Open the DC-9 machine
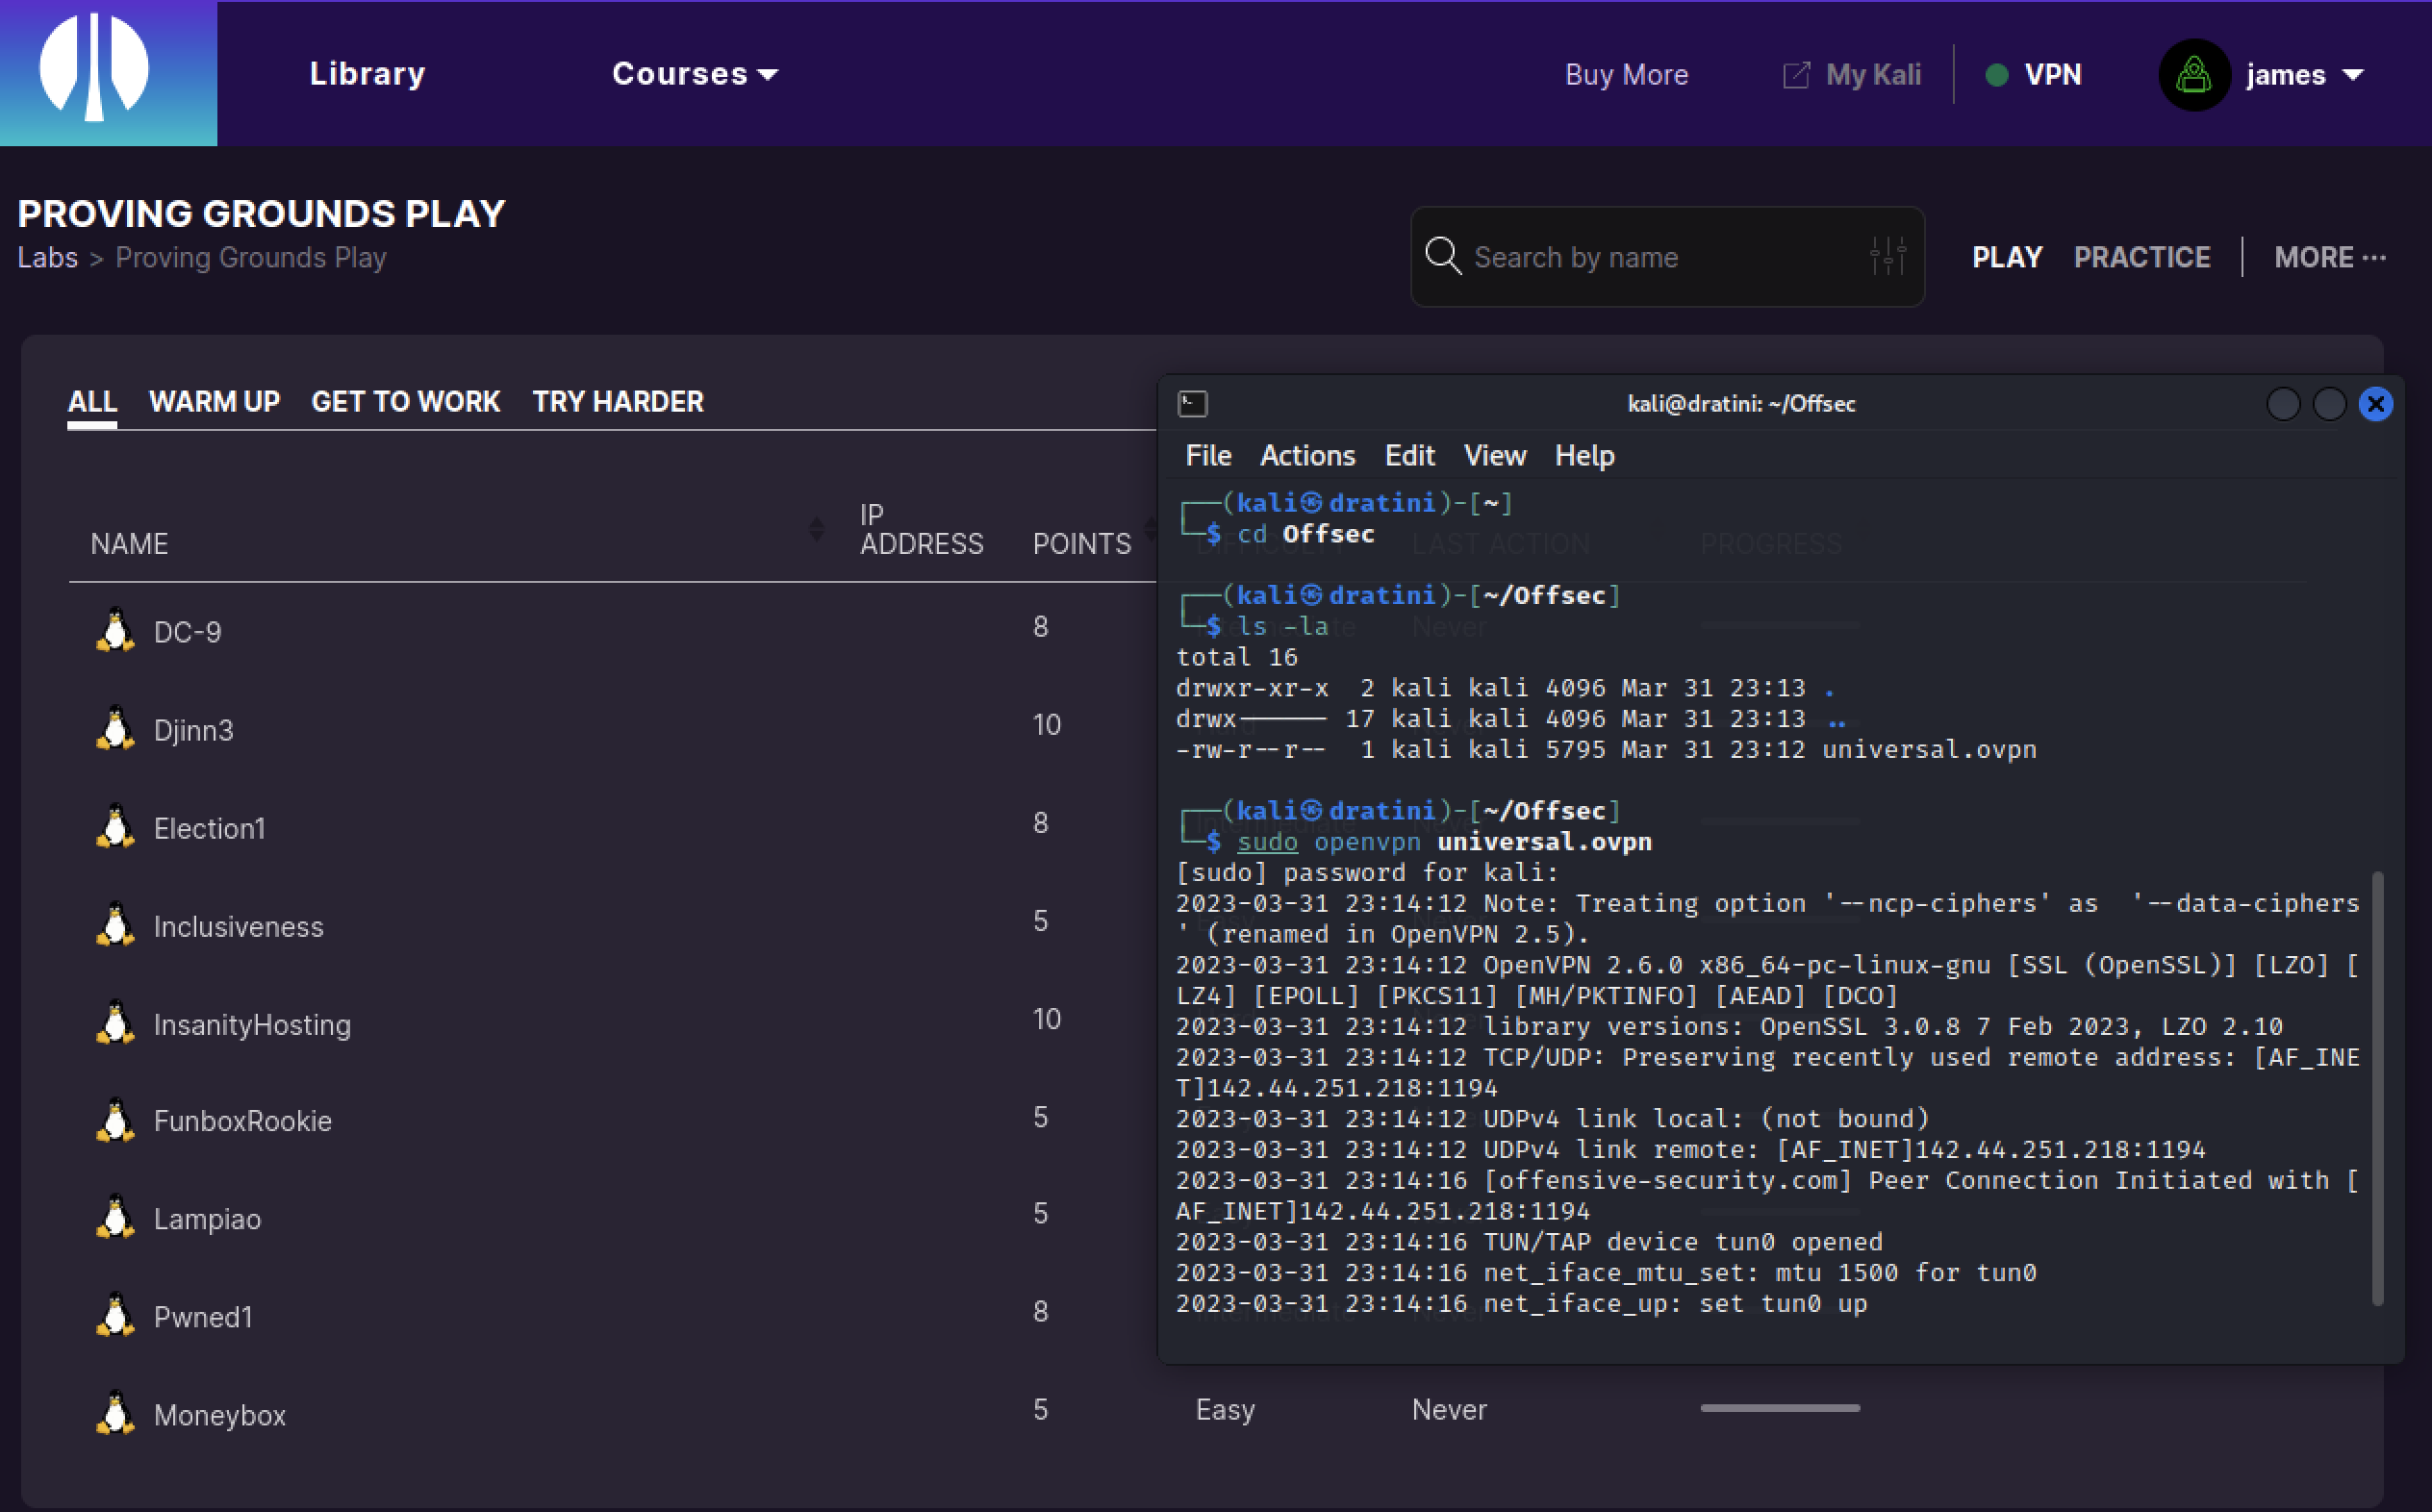 pos(187,632)
